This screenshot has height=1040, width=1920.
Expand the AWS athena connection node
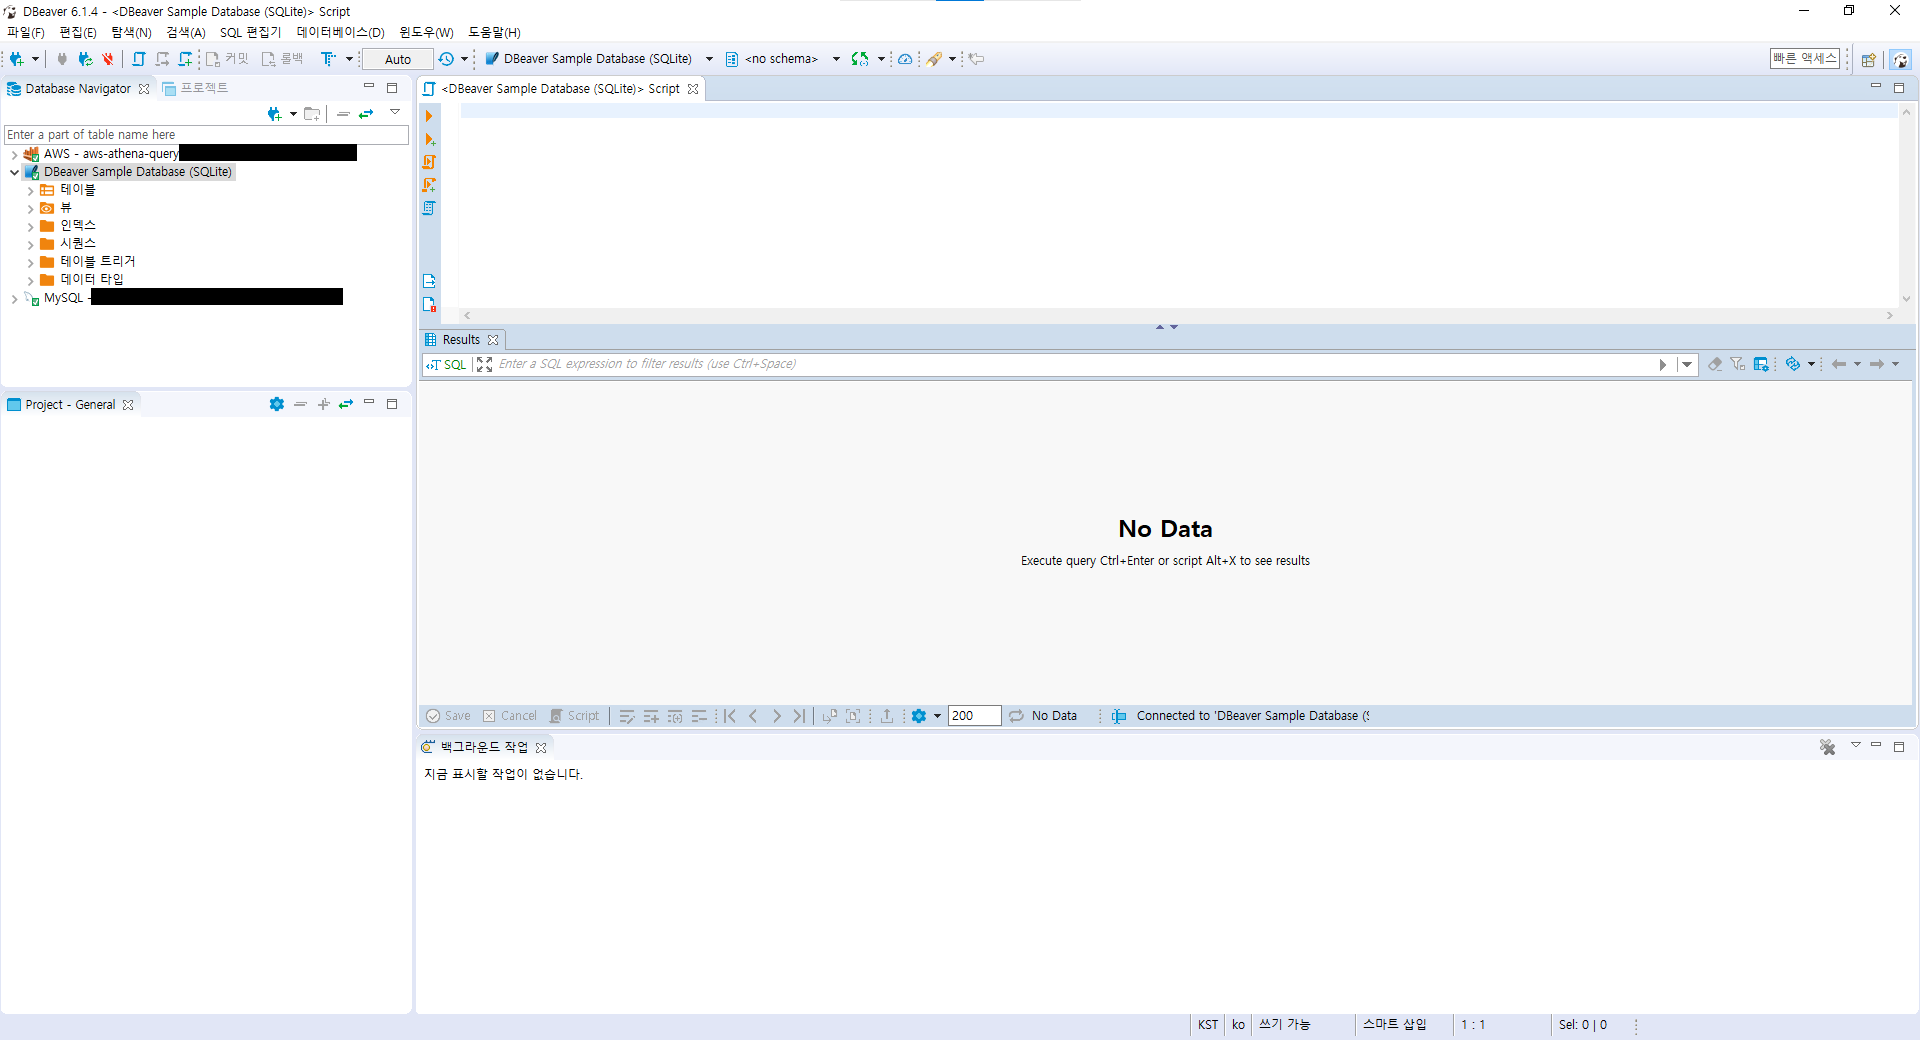click(14, 155)
